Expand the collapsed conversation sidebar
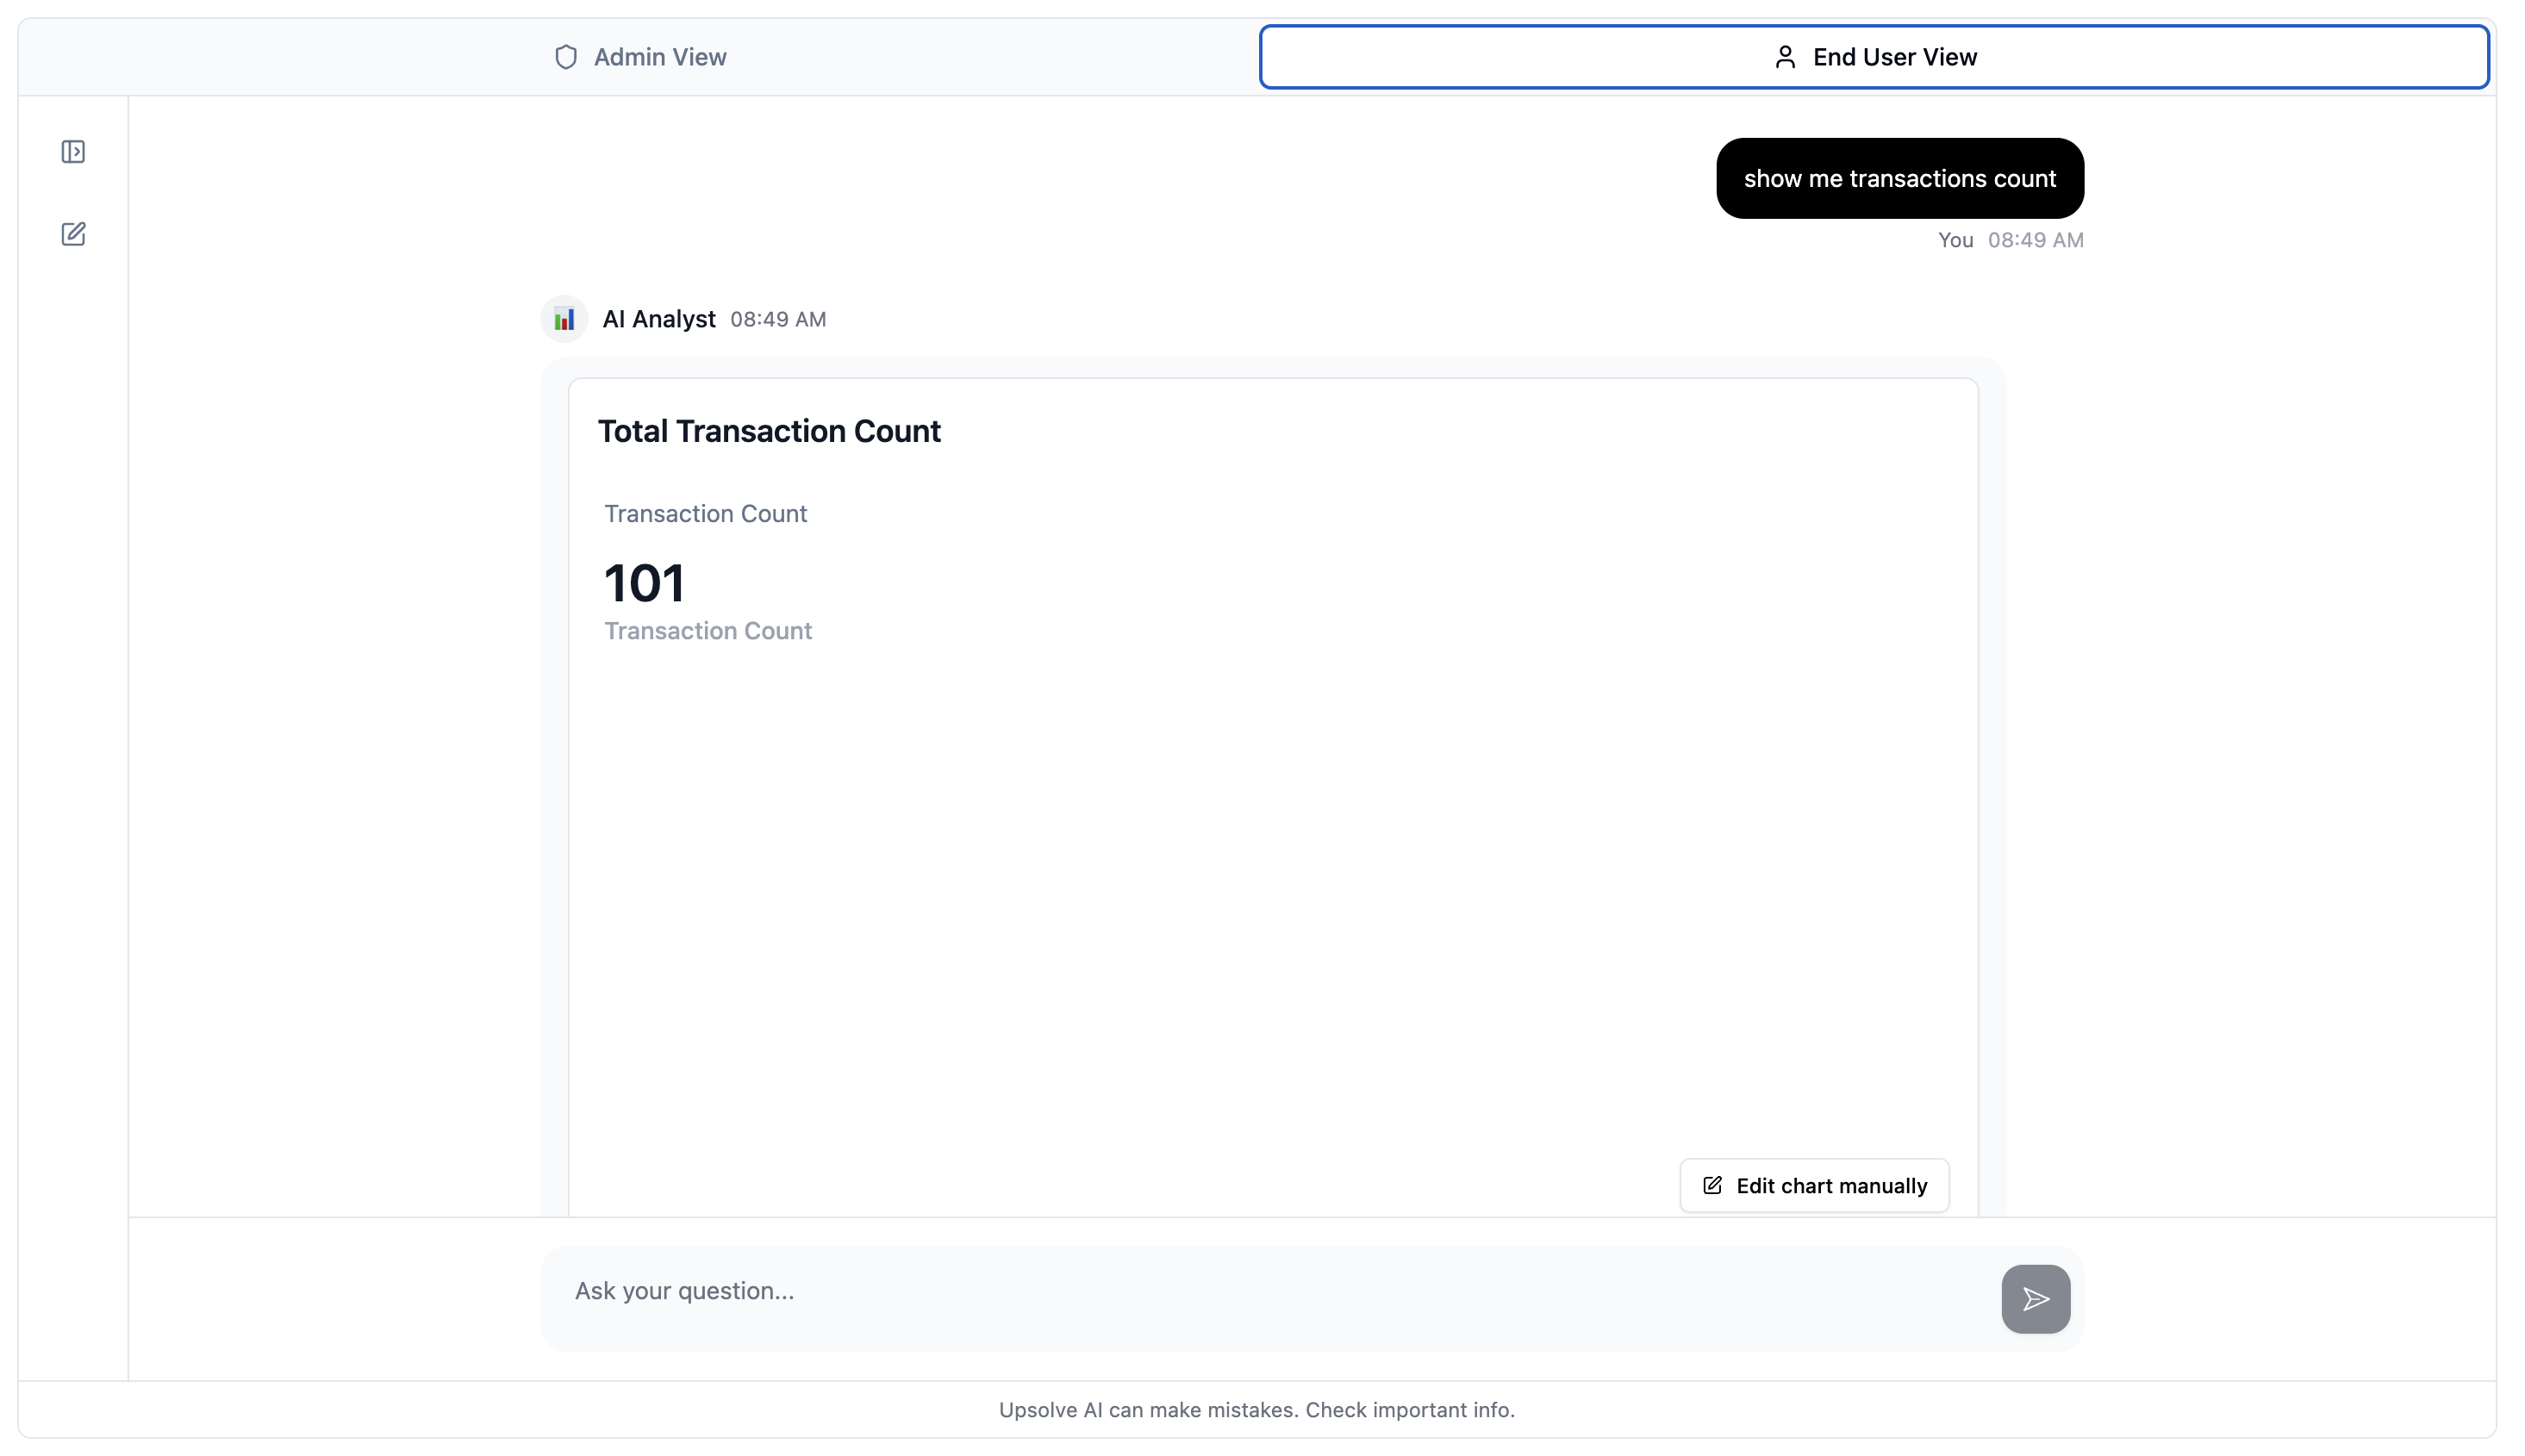Viewport: 2525px width, 1456px height. coord(74,152)
